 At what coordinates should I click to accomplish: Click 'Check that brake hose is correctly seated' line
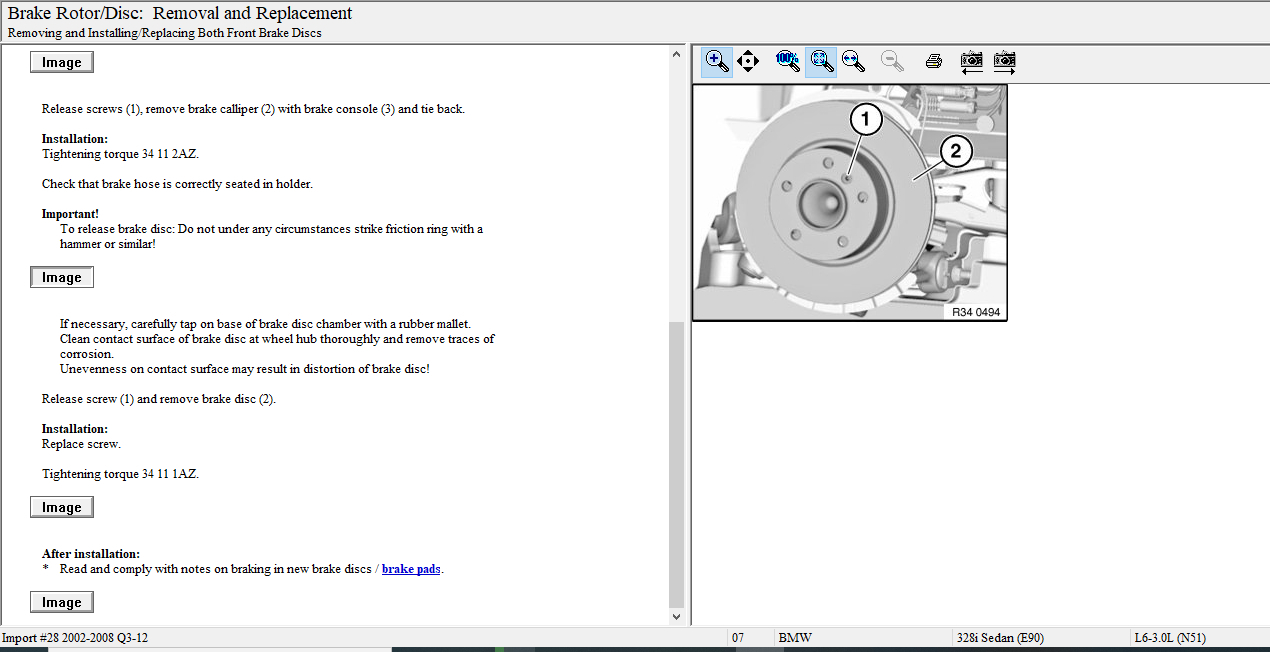[177, 184]
